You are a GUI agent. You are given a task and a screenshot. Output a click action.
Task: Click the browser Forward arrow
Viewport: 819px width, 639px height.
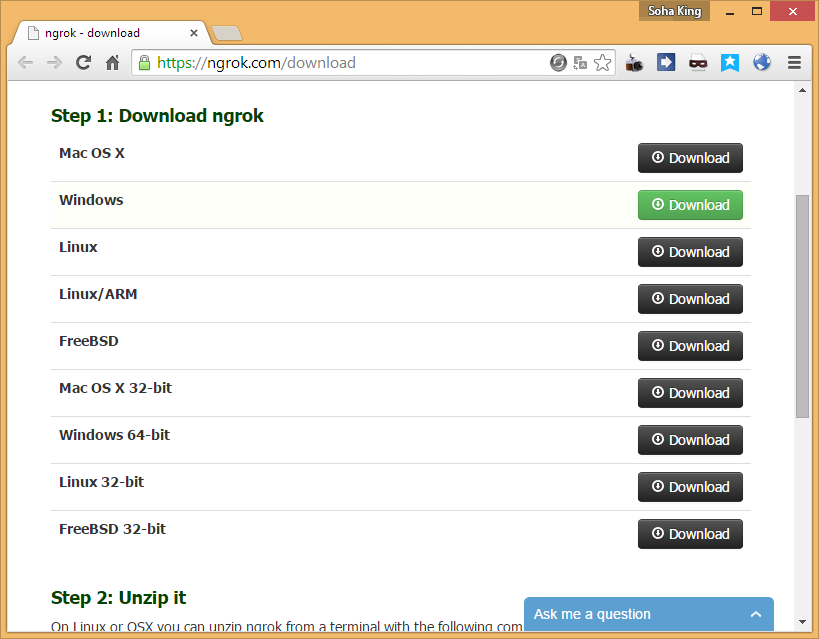coord(54,63)
